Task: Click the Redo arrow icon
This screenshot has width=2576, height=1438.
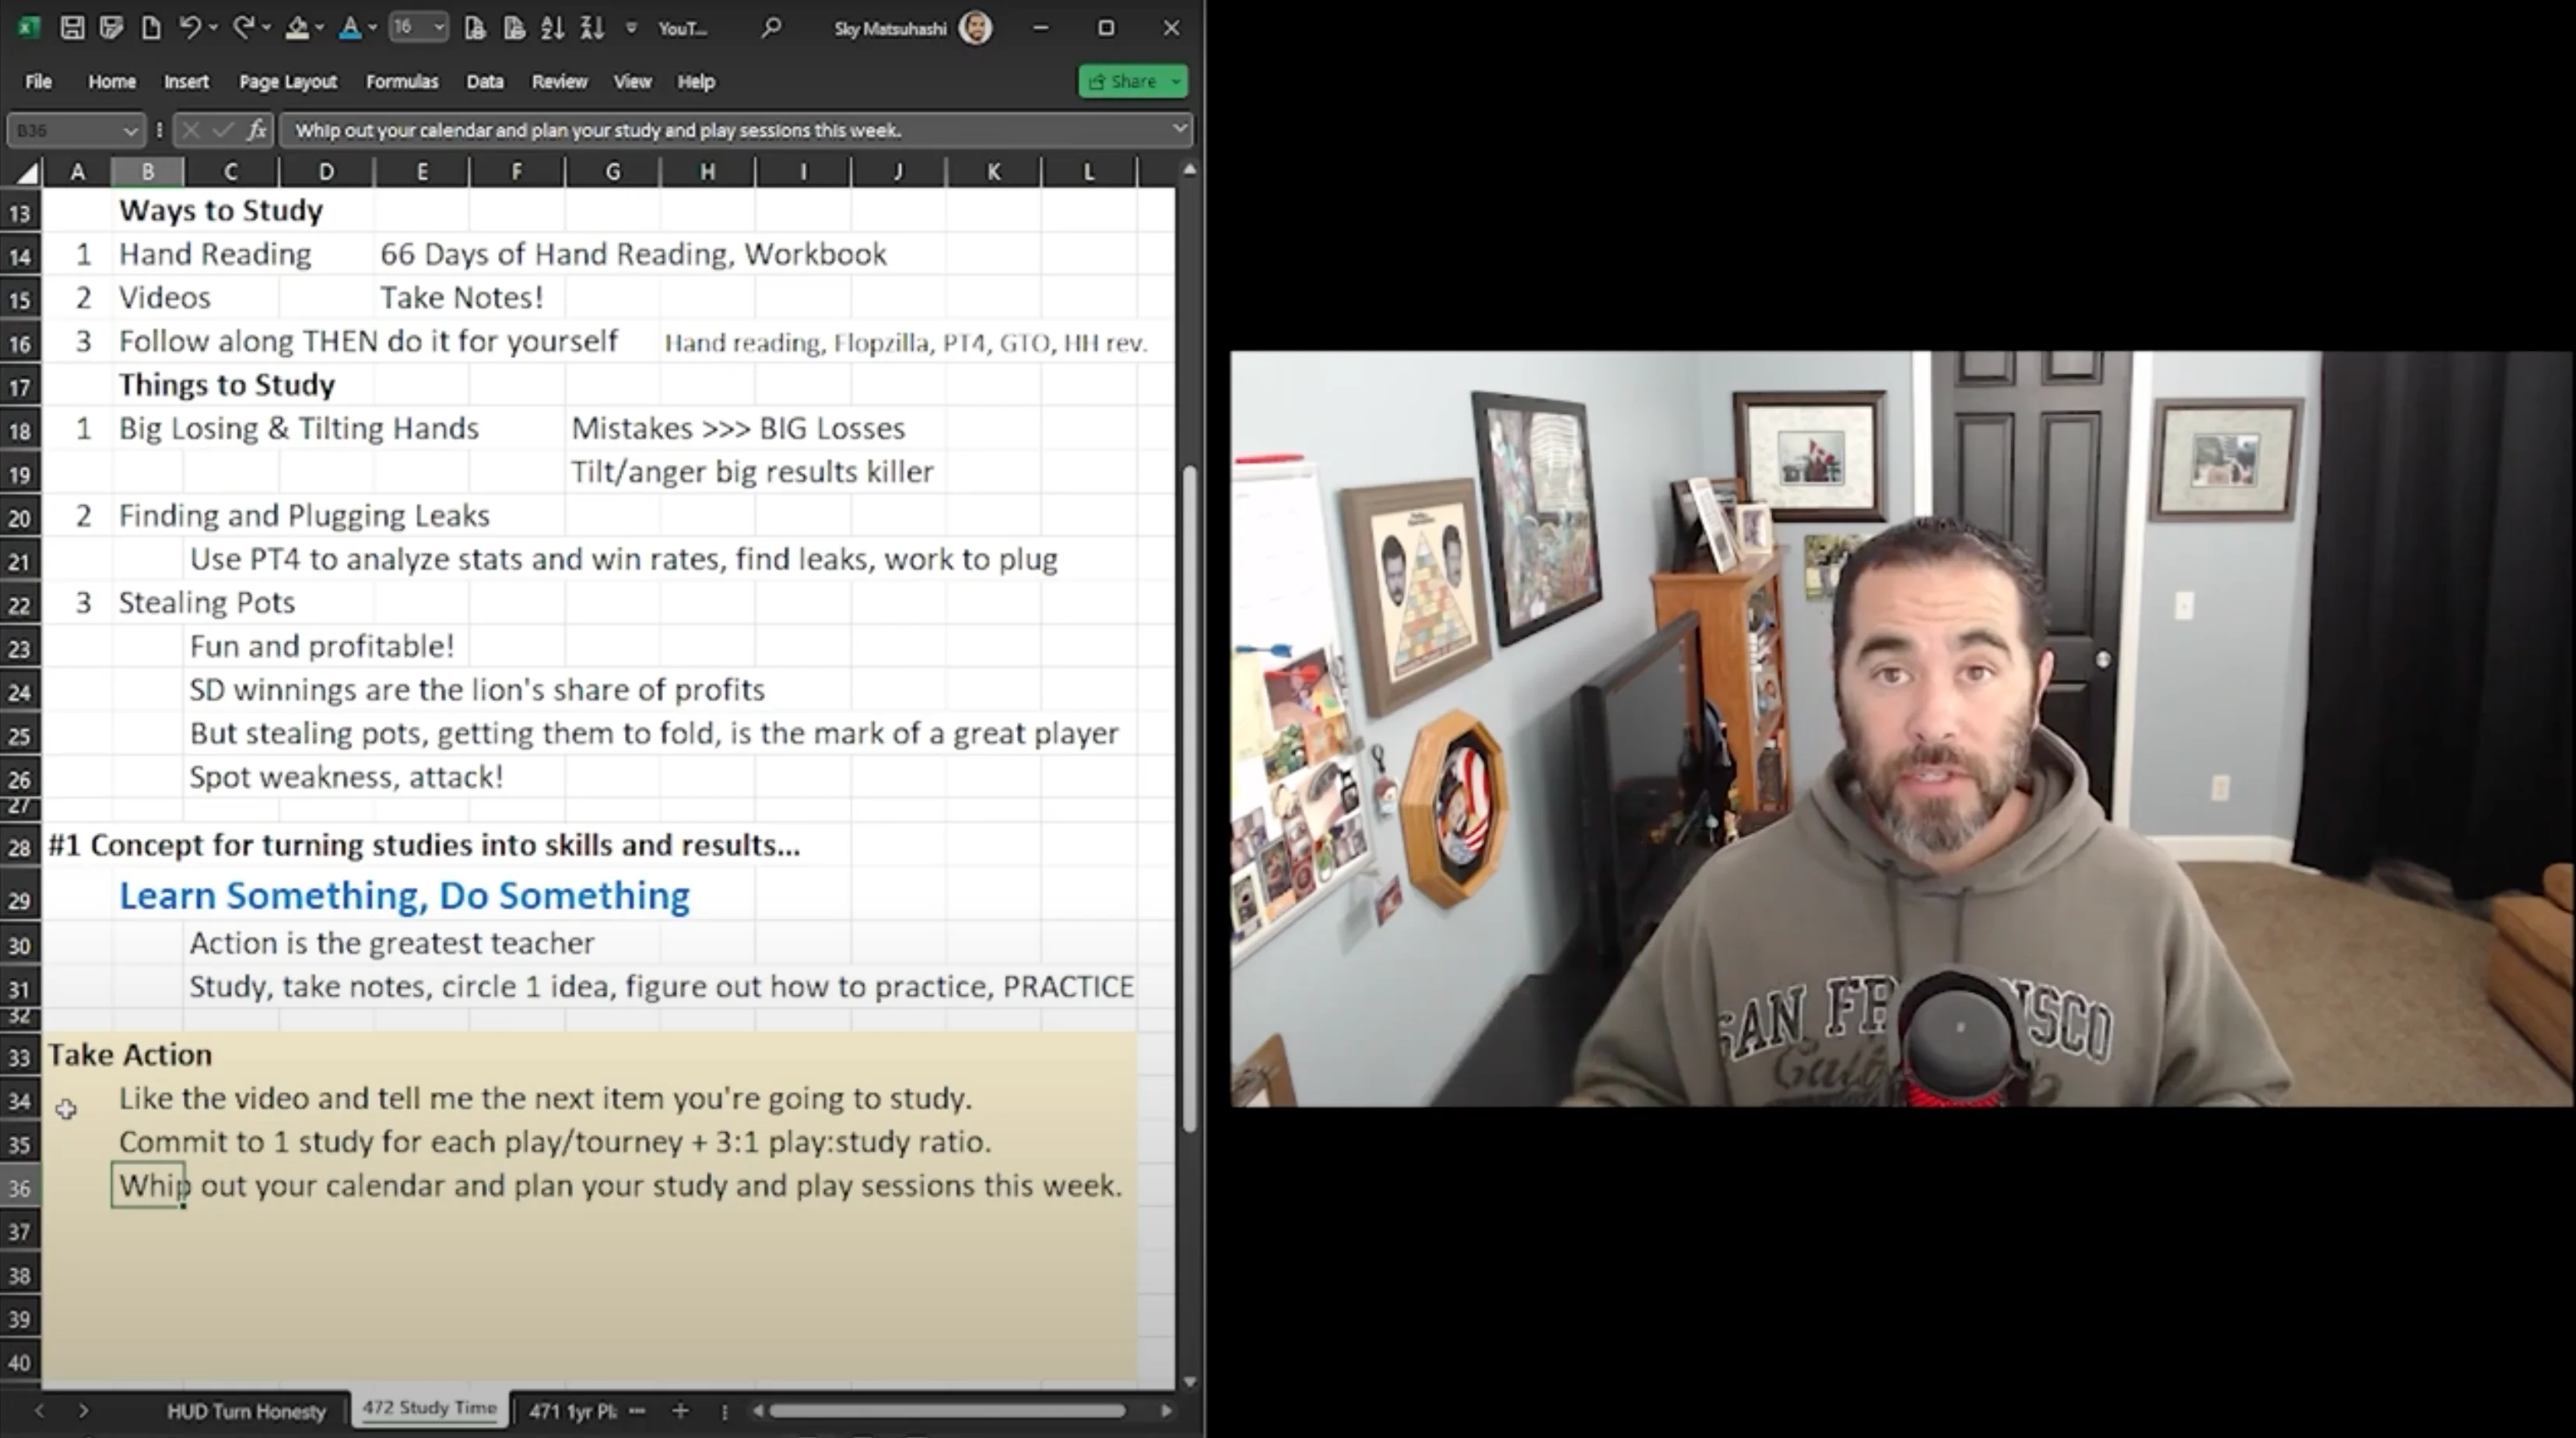Action: pyautogui.click(x=243, y=28)
